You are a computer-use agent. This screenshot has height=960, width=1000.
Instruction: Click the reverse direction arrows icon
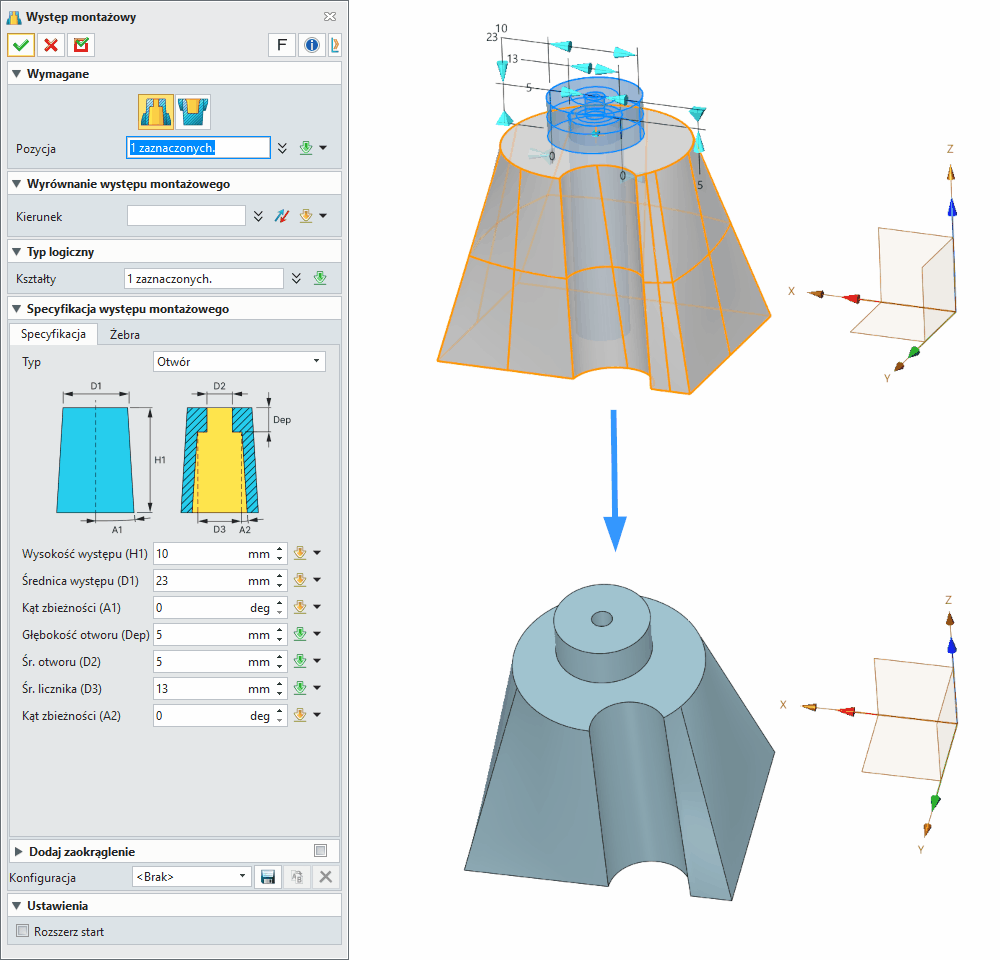coord(282,216)
